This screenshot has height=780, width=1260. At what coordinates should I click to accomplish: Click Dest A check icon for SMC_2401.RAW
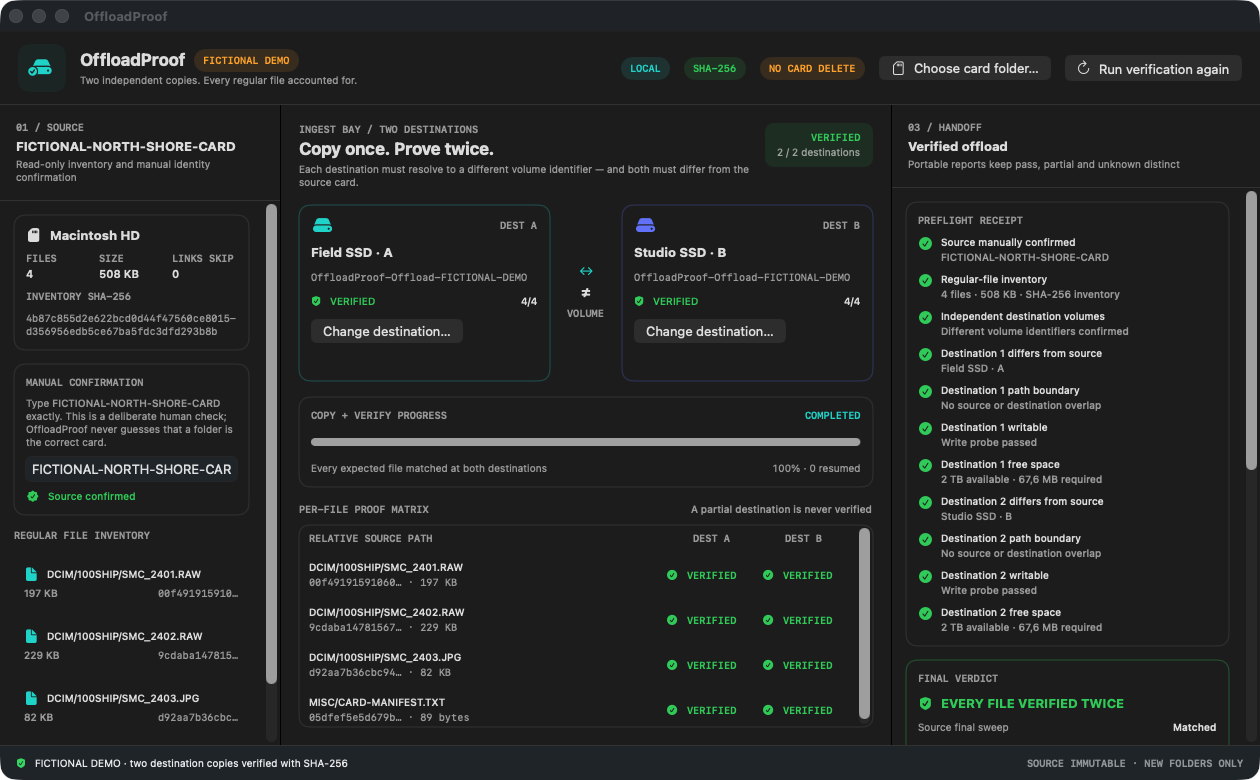pyautogui.click(x=672, y=575)
